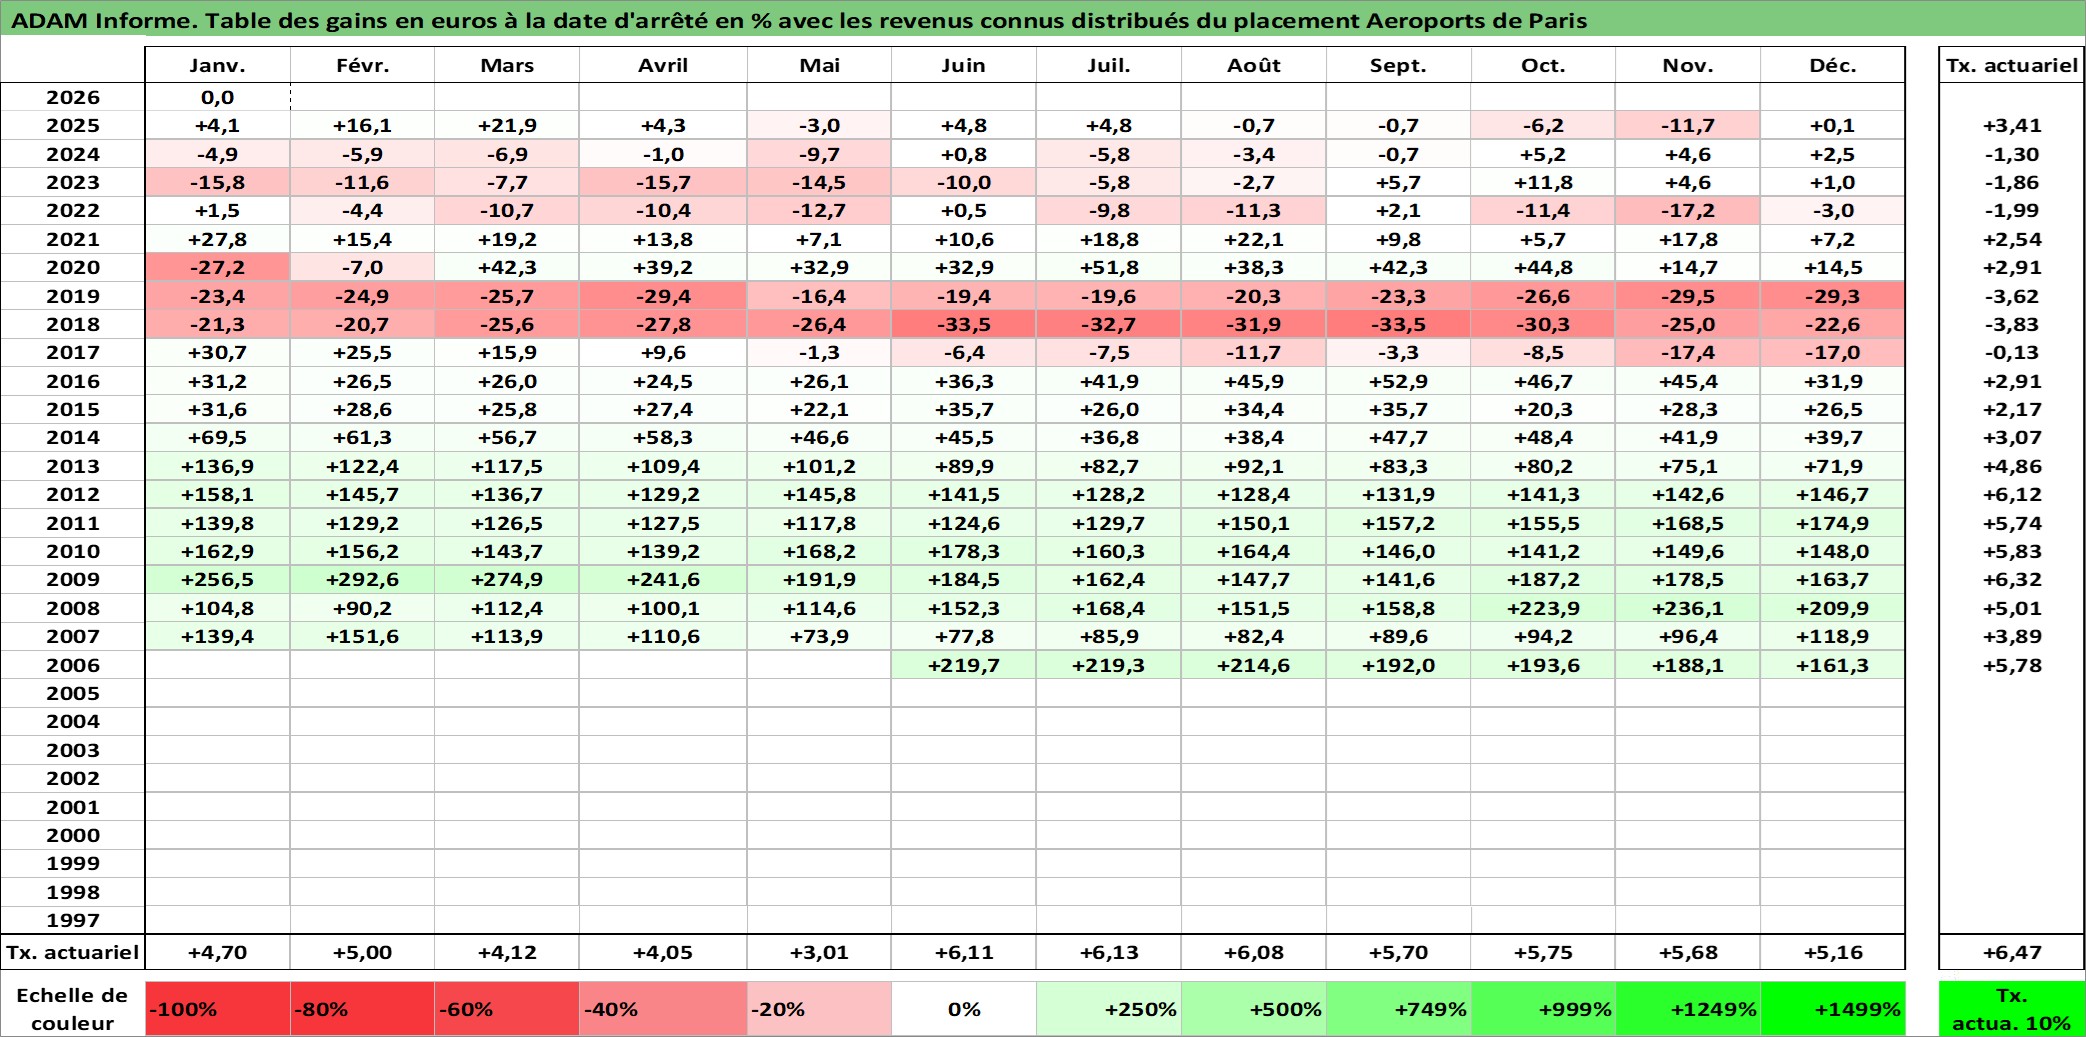Screen dimensions: 2086x1037
Task: Click the +6,32 actuarial rate for 2009
Action: [2012, 579]
